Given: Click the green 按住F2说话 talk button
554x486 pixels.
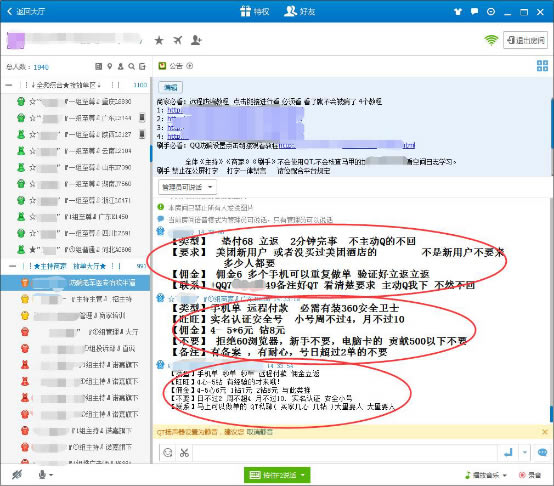Looking at the screenshot, I should [x=277, y=475].
